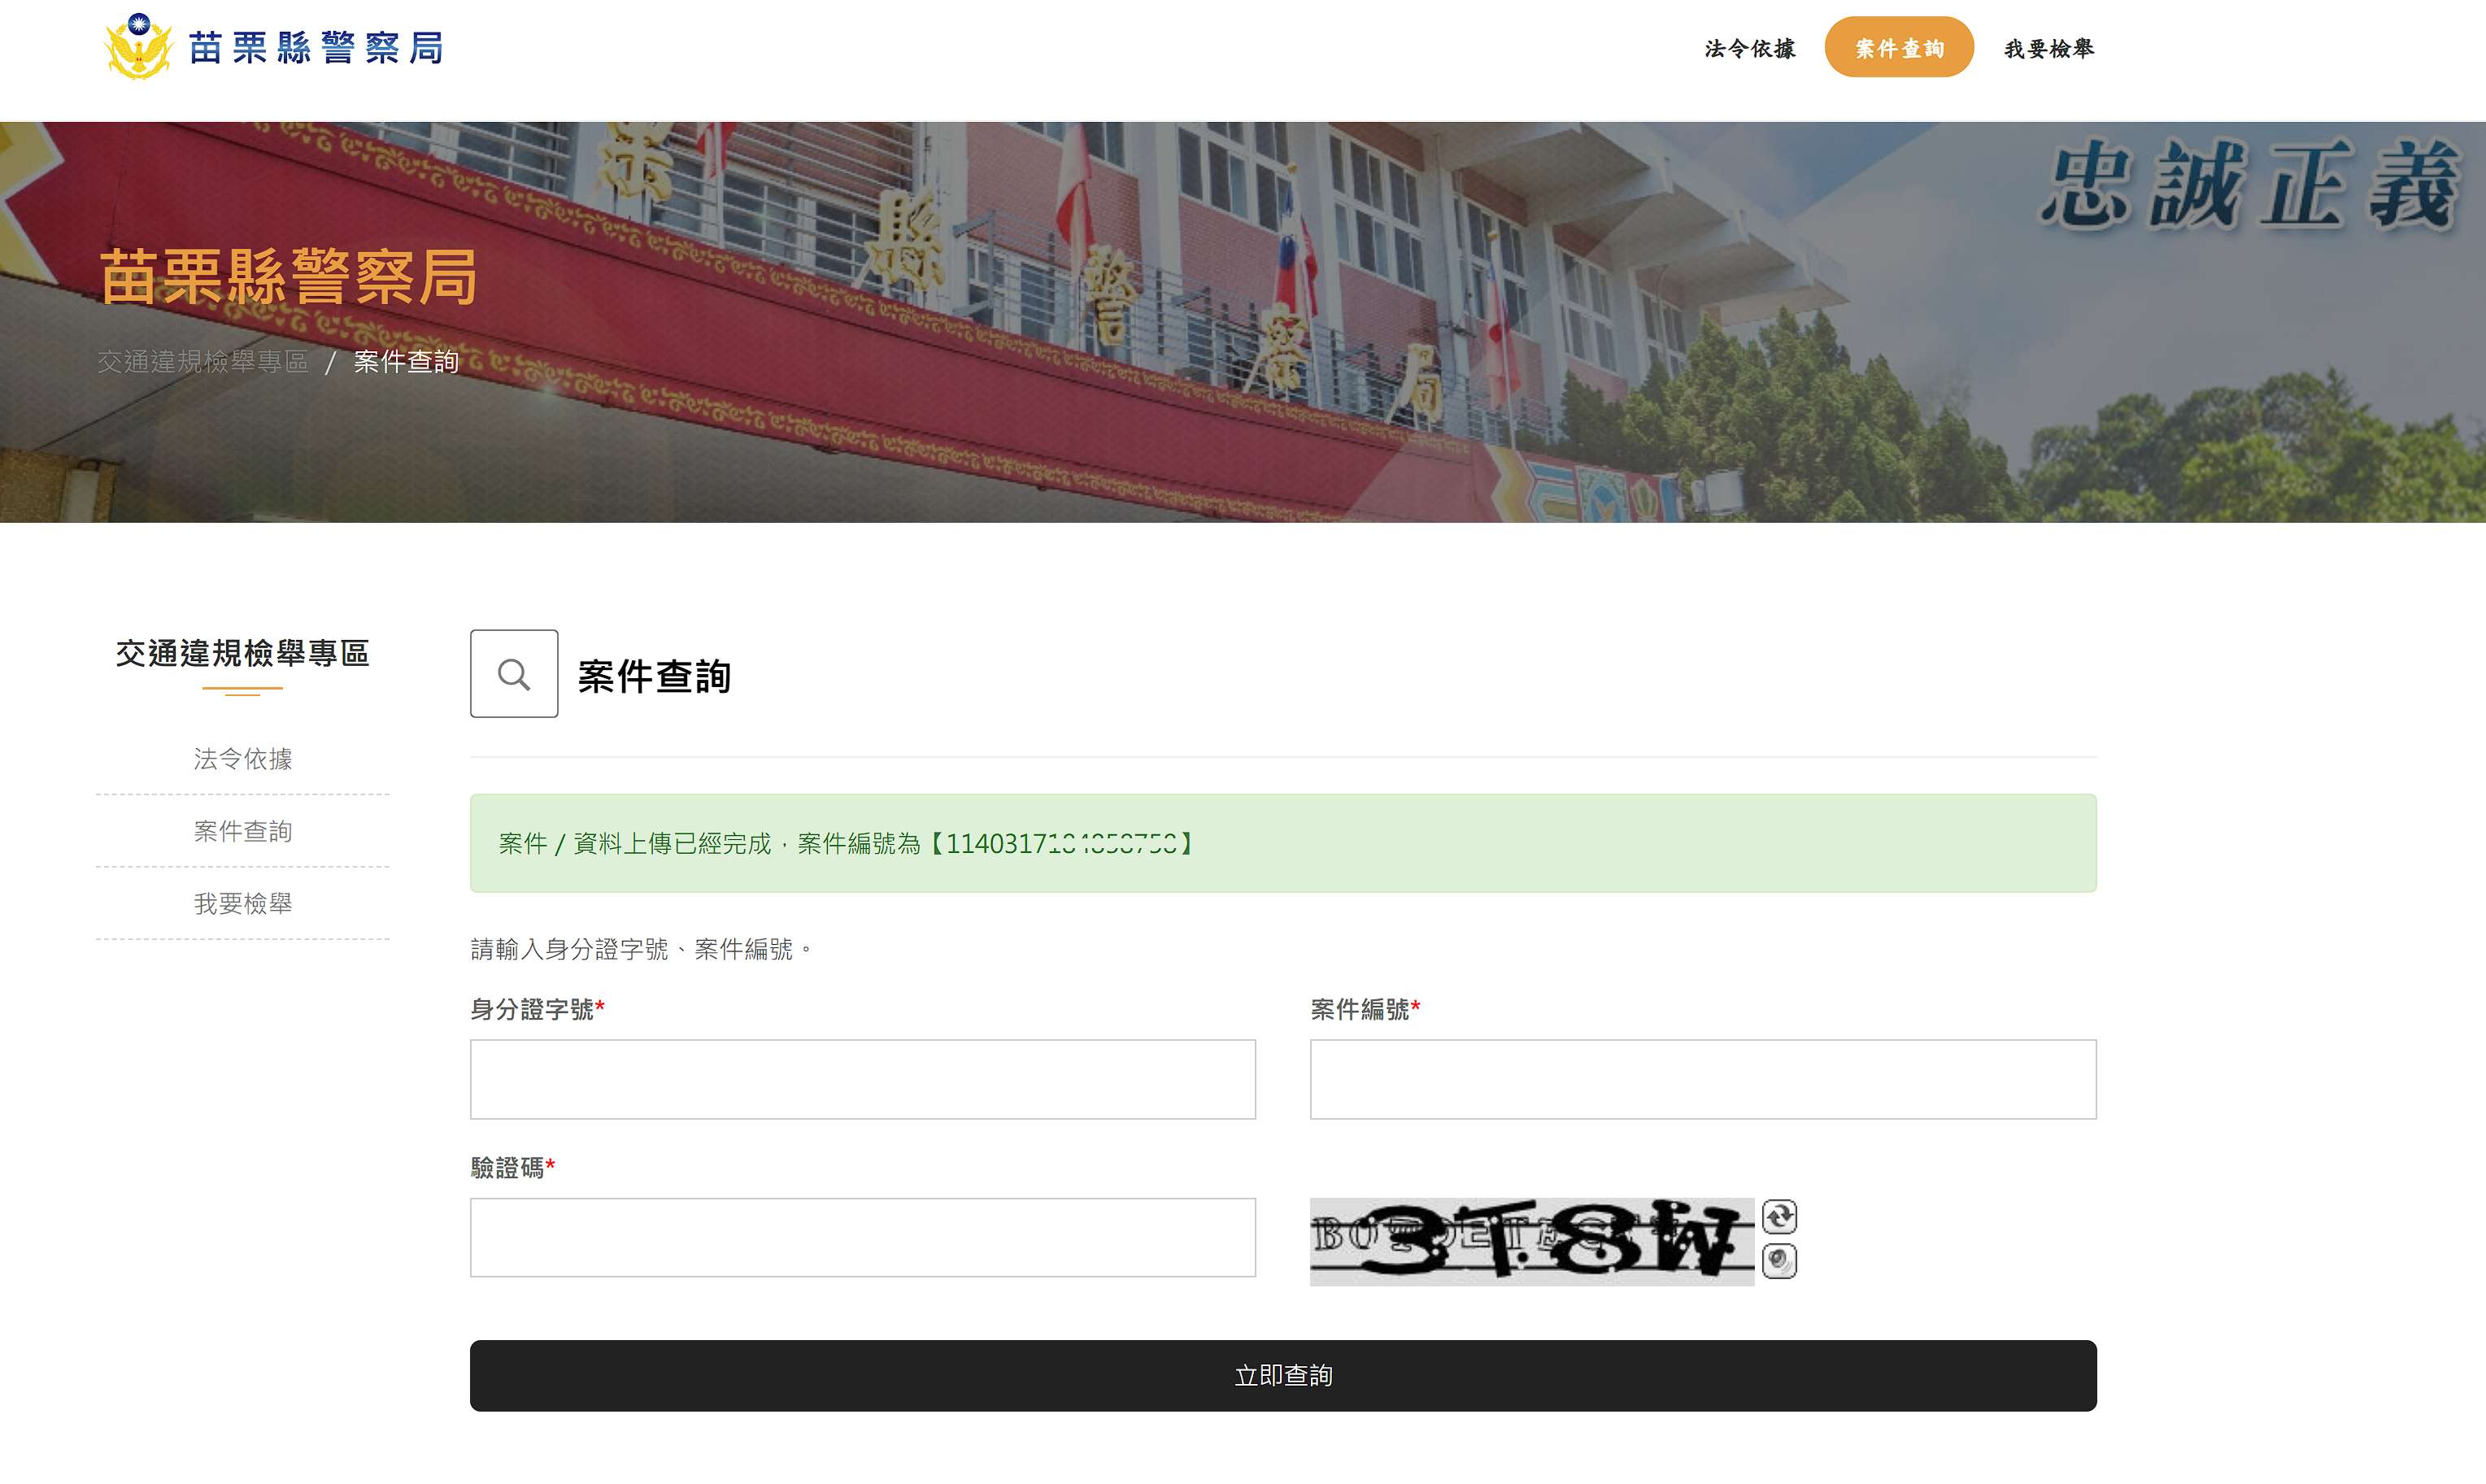Open 法令依據 from the left sidebar
This screenshot has height=1484, width=2486.
click(243, 759)
